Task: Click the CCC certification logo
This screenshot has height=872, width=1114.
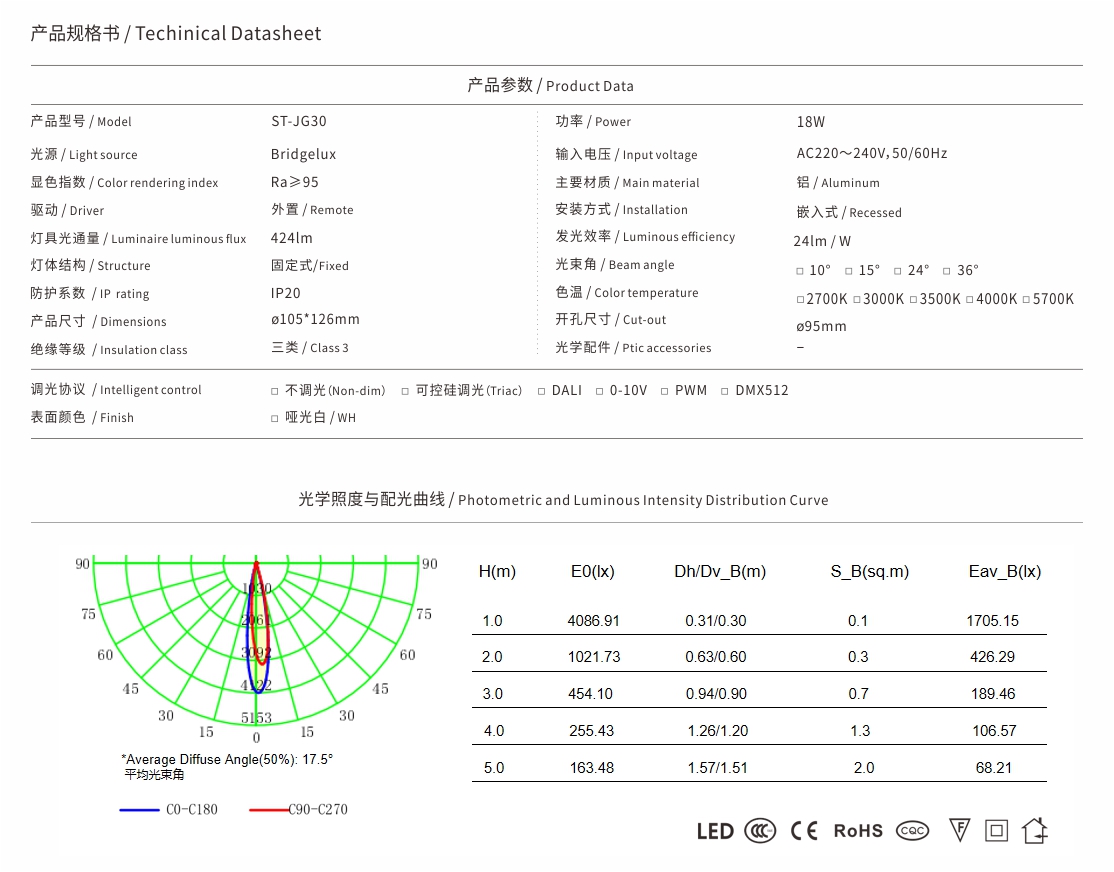Action: tap(759, 831)
